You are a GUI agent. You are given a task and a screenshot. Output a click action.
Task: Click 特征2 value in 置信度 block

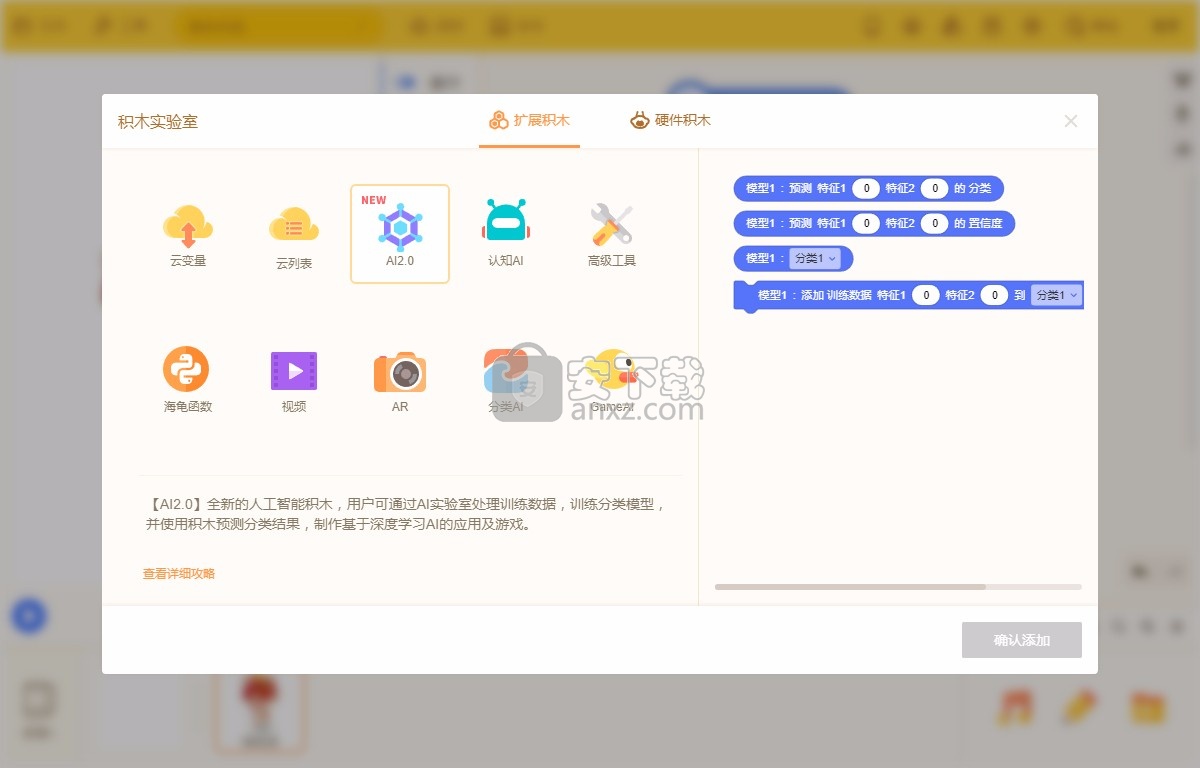click(x=934, y=223)
